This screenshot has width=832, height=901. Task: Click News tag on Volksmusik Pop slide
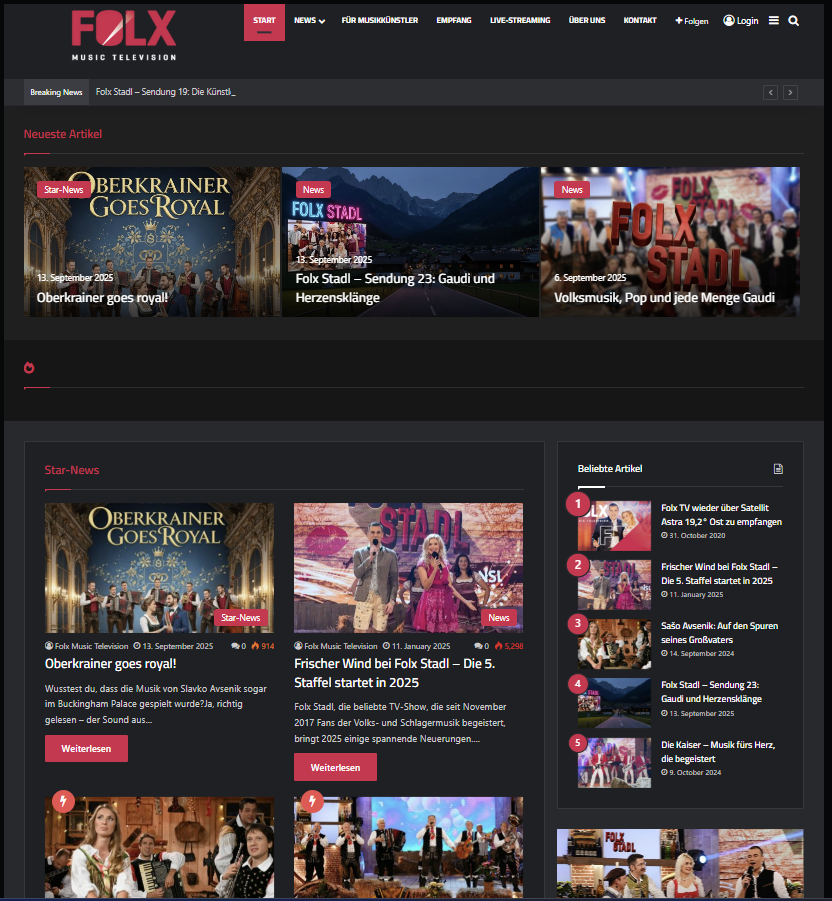tap(572, 190)
